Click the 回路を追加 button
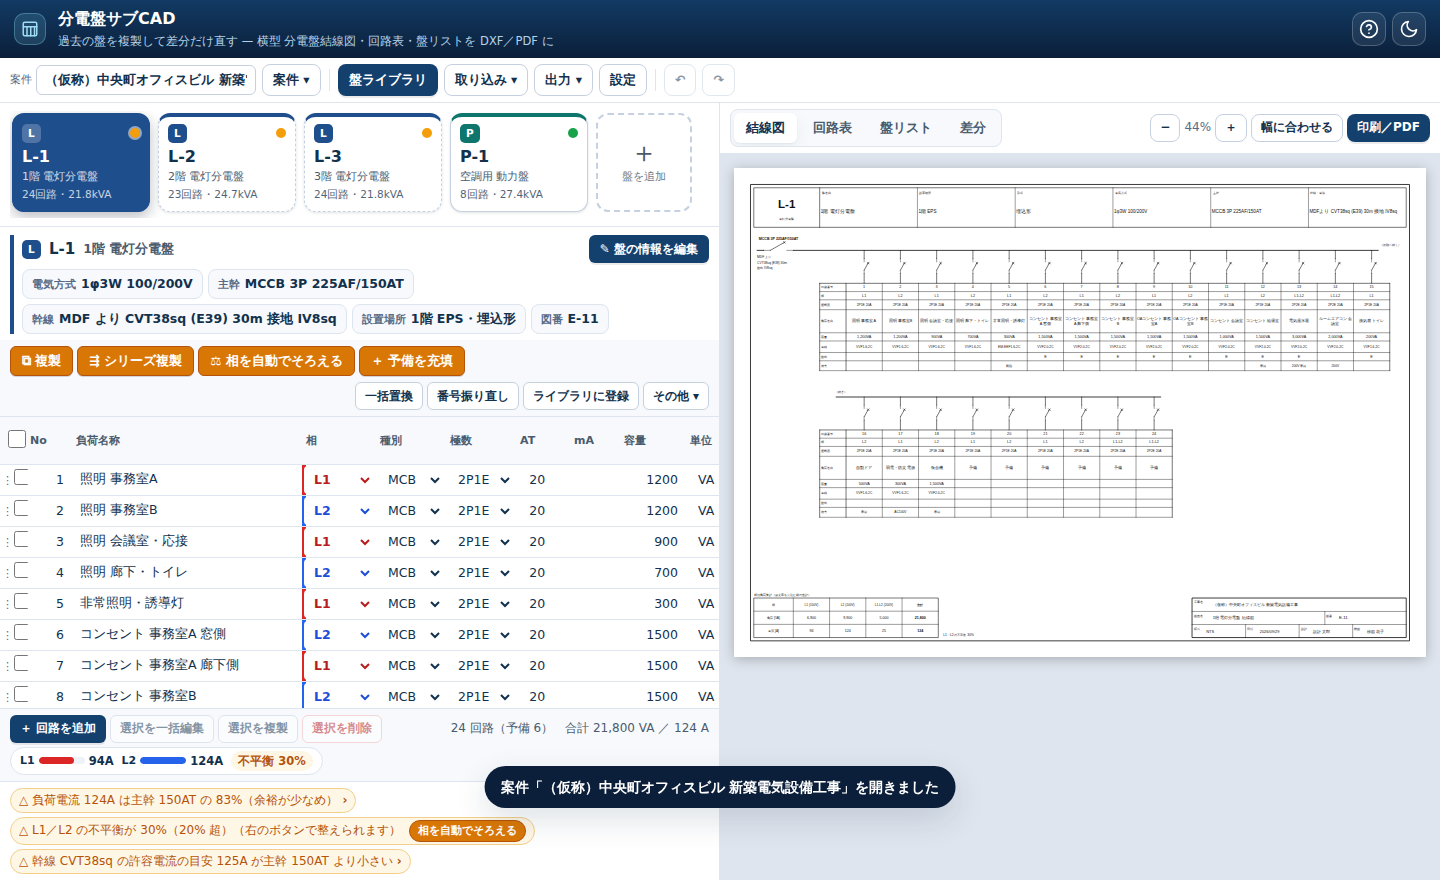The height and width of the screenshot is (880, 1440). [58, 729]
